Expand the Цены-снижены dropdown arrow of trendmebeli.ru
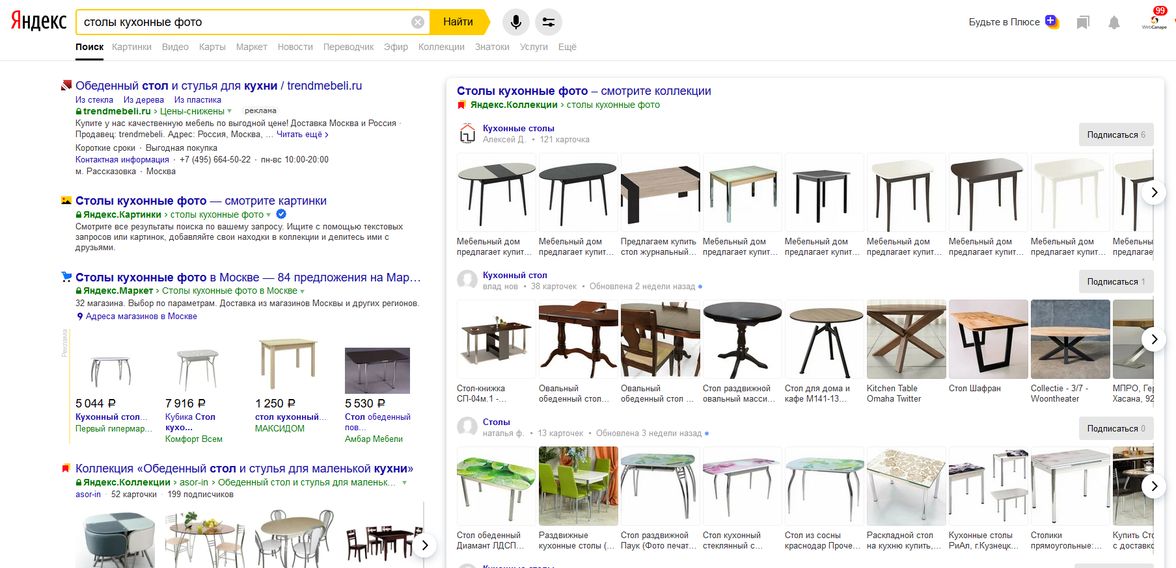This screenshot has height=568, width=1176. tap(230, 111)
